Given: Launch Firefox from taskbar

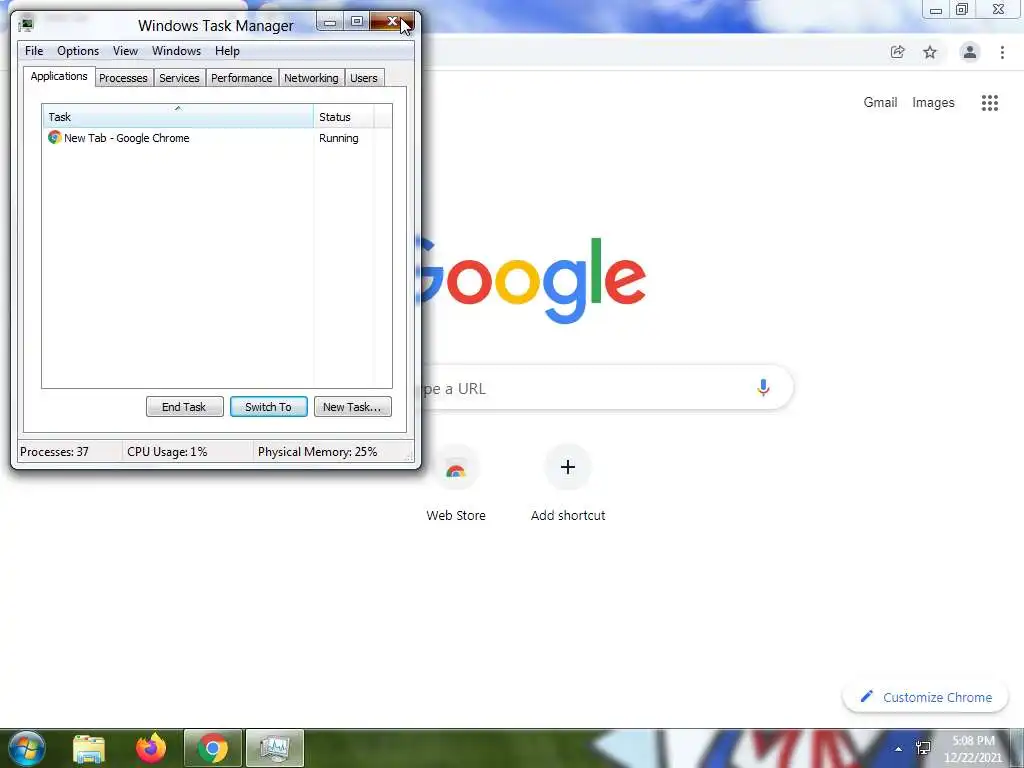Looking at the screenshot, I should point(151,748).
